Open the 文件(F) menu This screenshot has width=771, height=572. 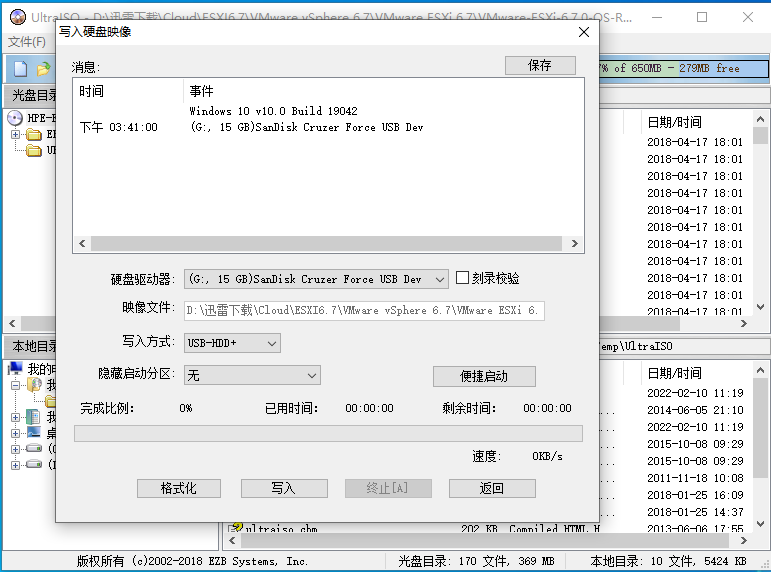[x=27, y=42]
